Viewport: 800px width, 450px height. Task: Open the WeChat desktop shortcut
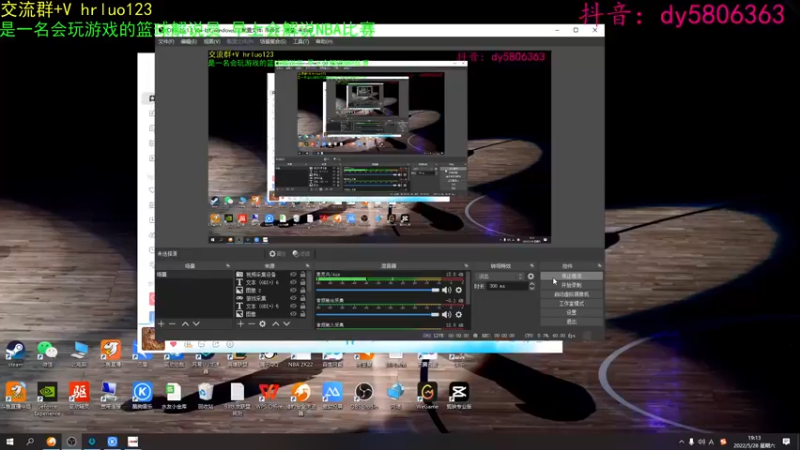point(47,354)
